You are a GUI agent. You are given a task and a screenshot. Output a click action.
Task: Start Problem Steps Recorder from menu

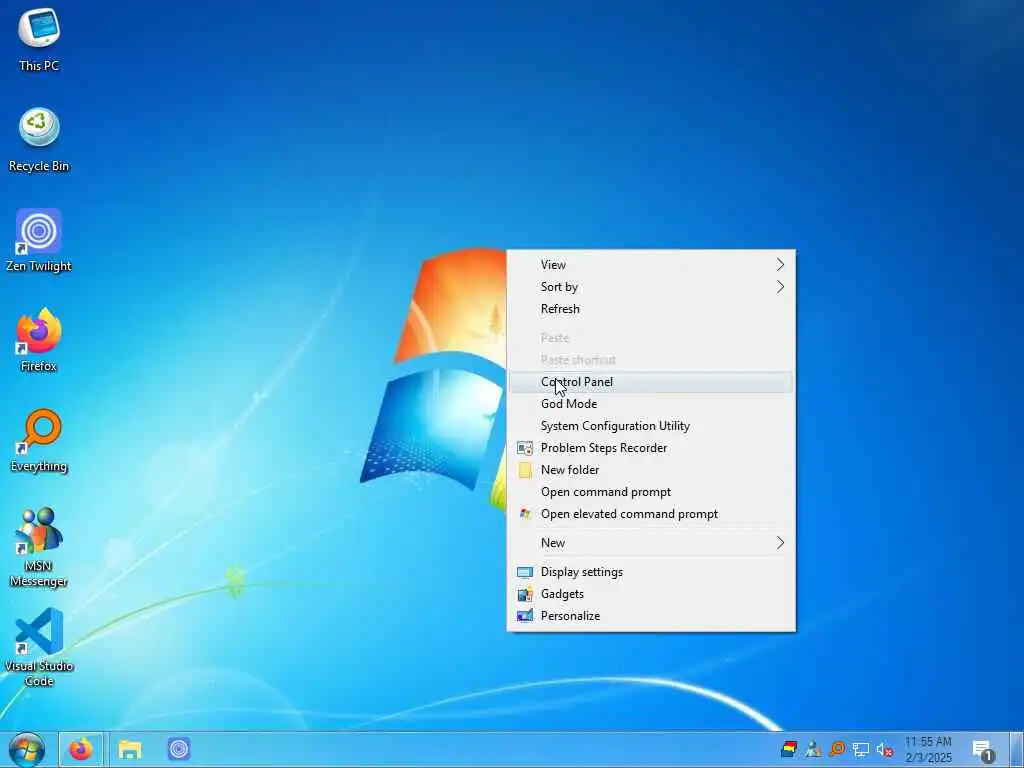651,448
